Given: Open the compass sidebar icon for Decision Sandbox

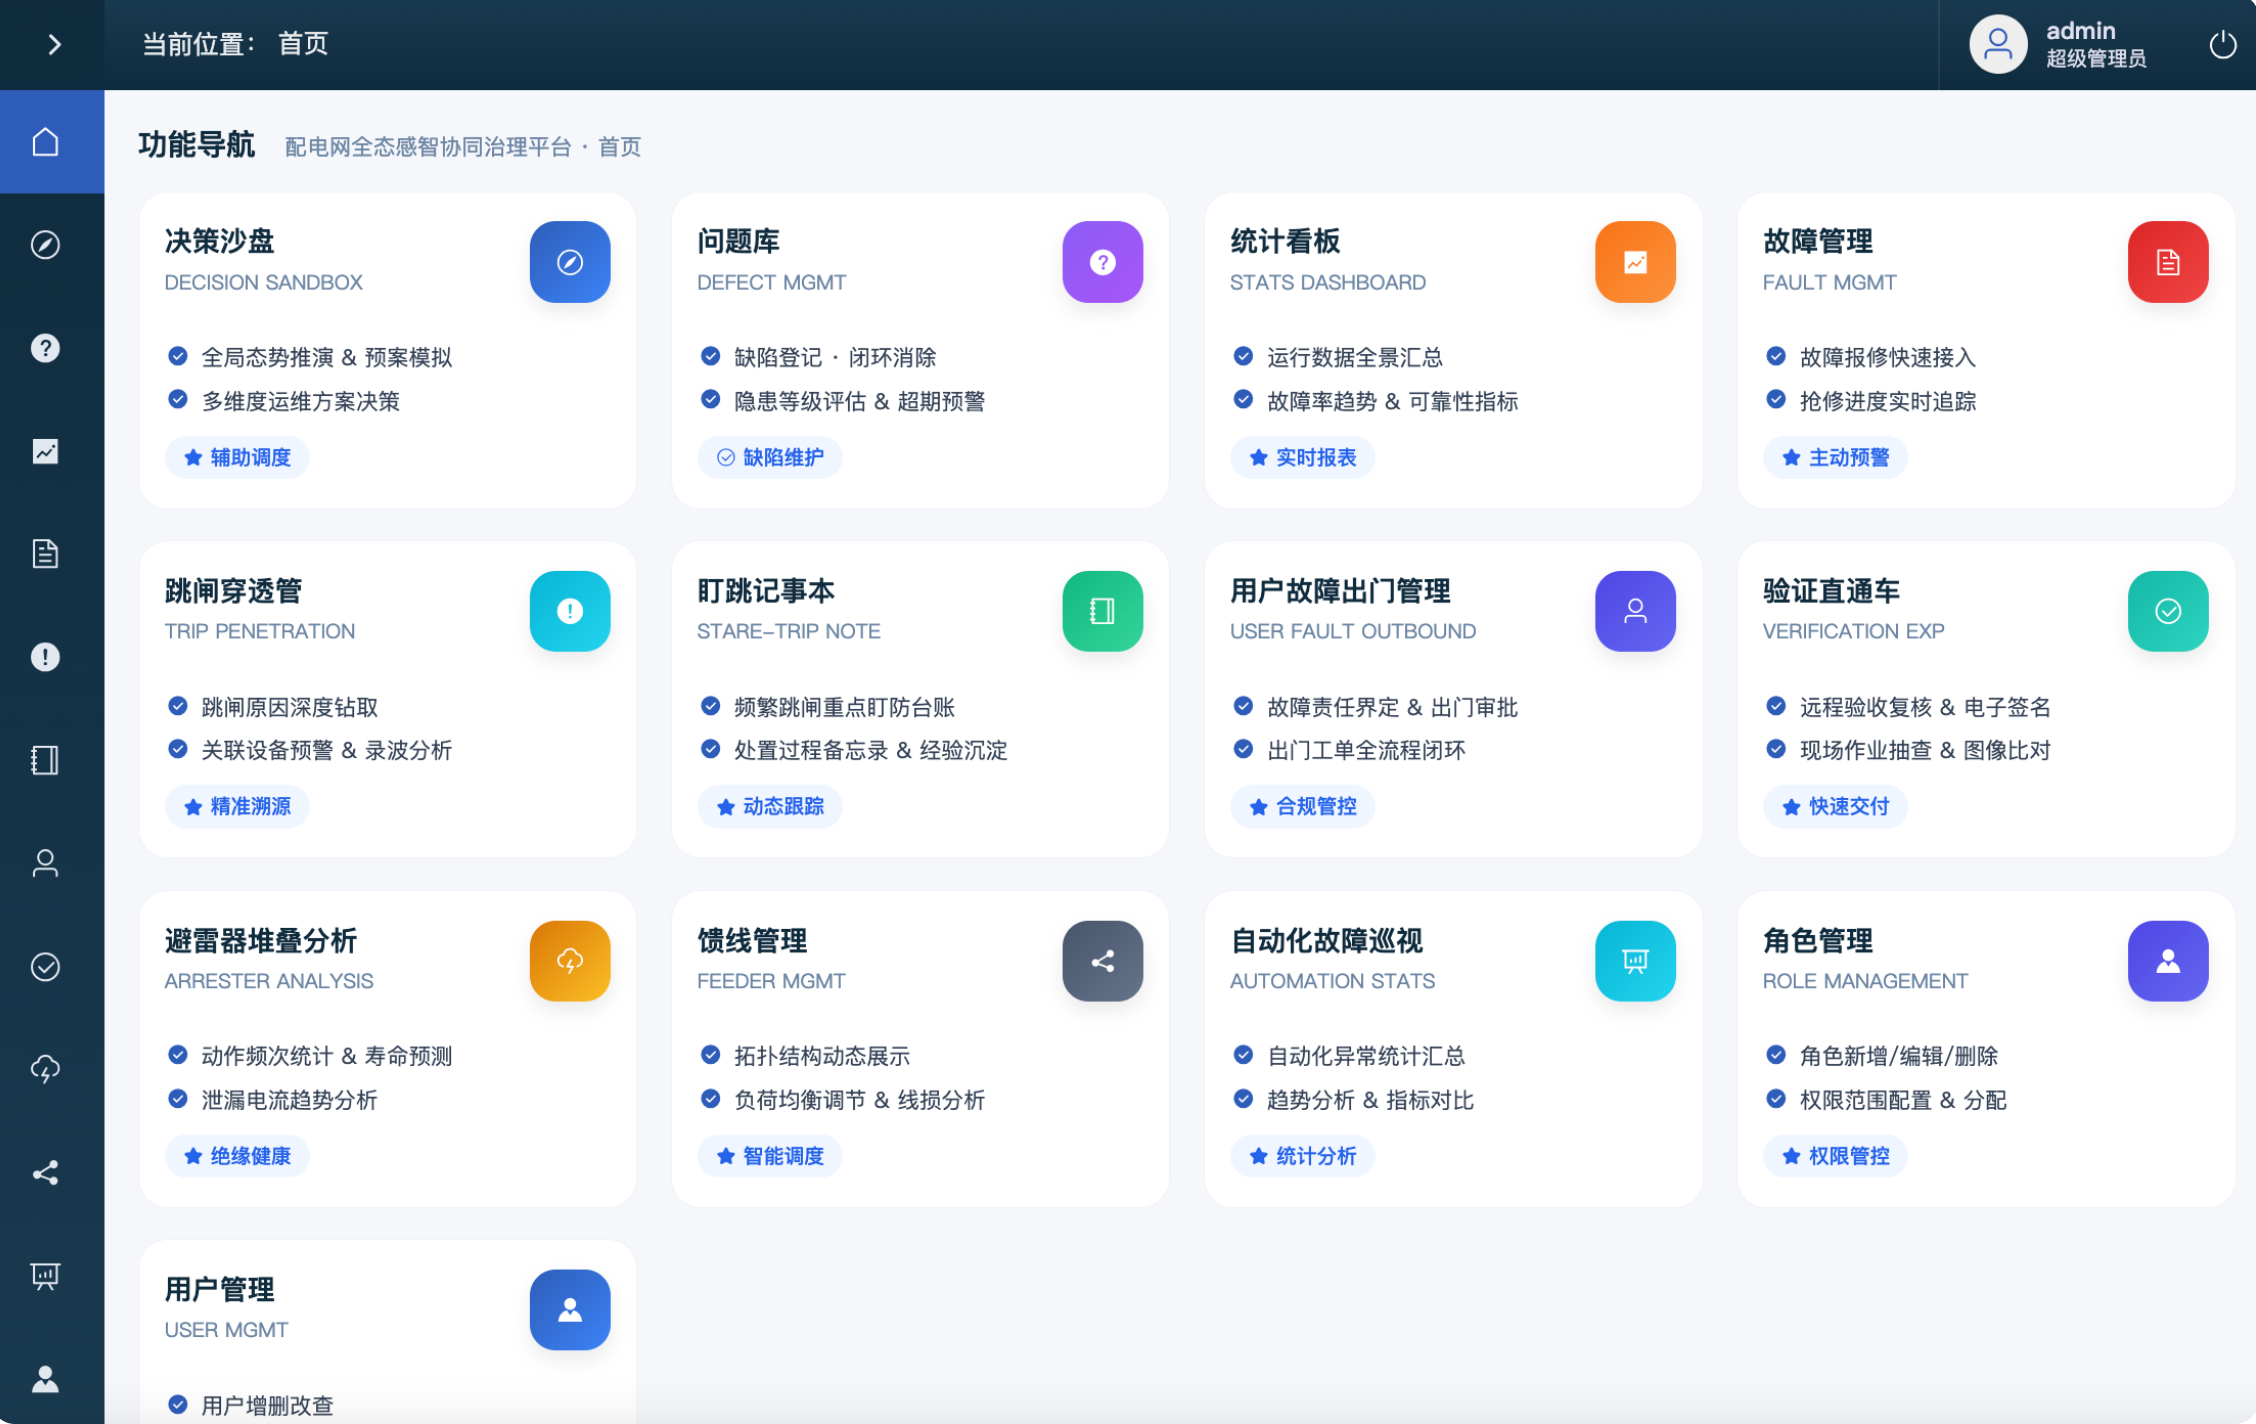Looking at the screenshot, I should coord(45,245).
